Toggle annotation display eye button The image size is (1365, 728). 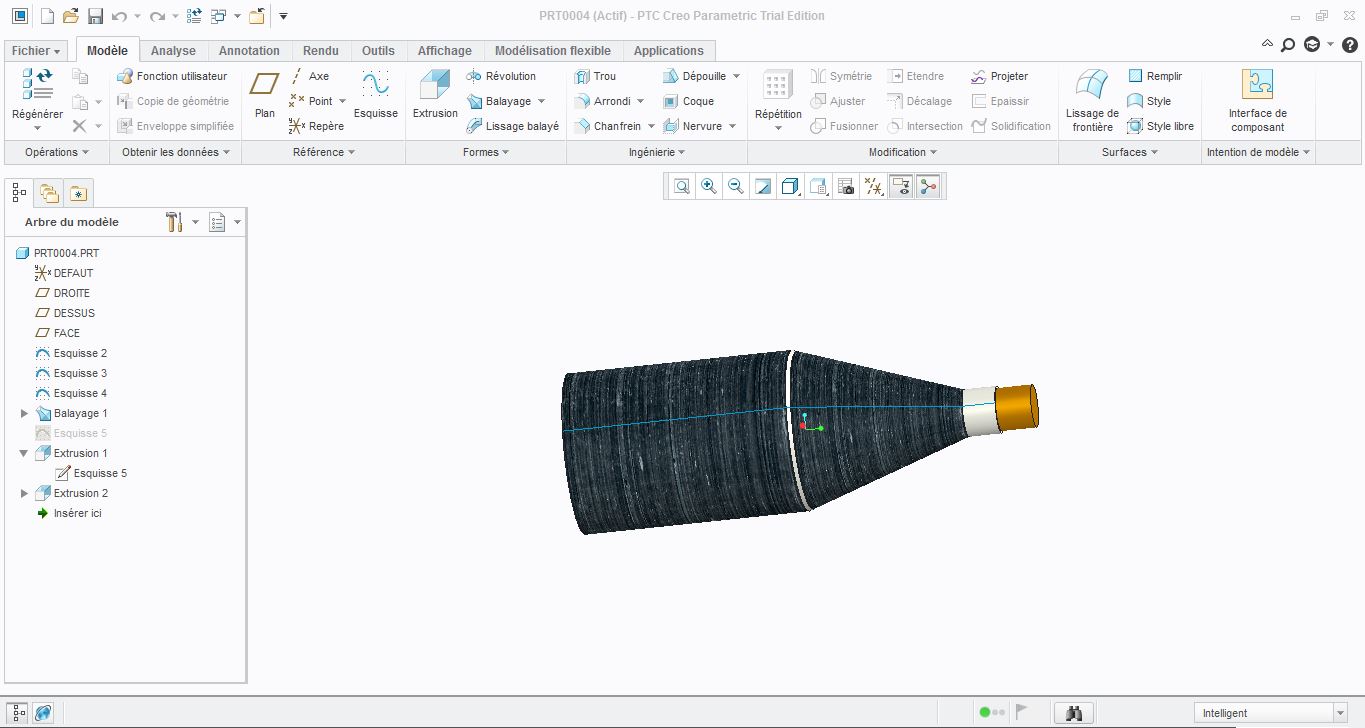901,186
